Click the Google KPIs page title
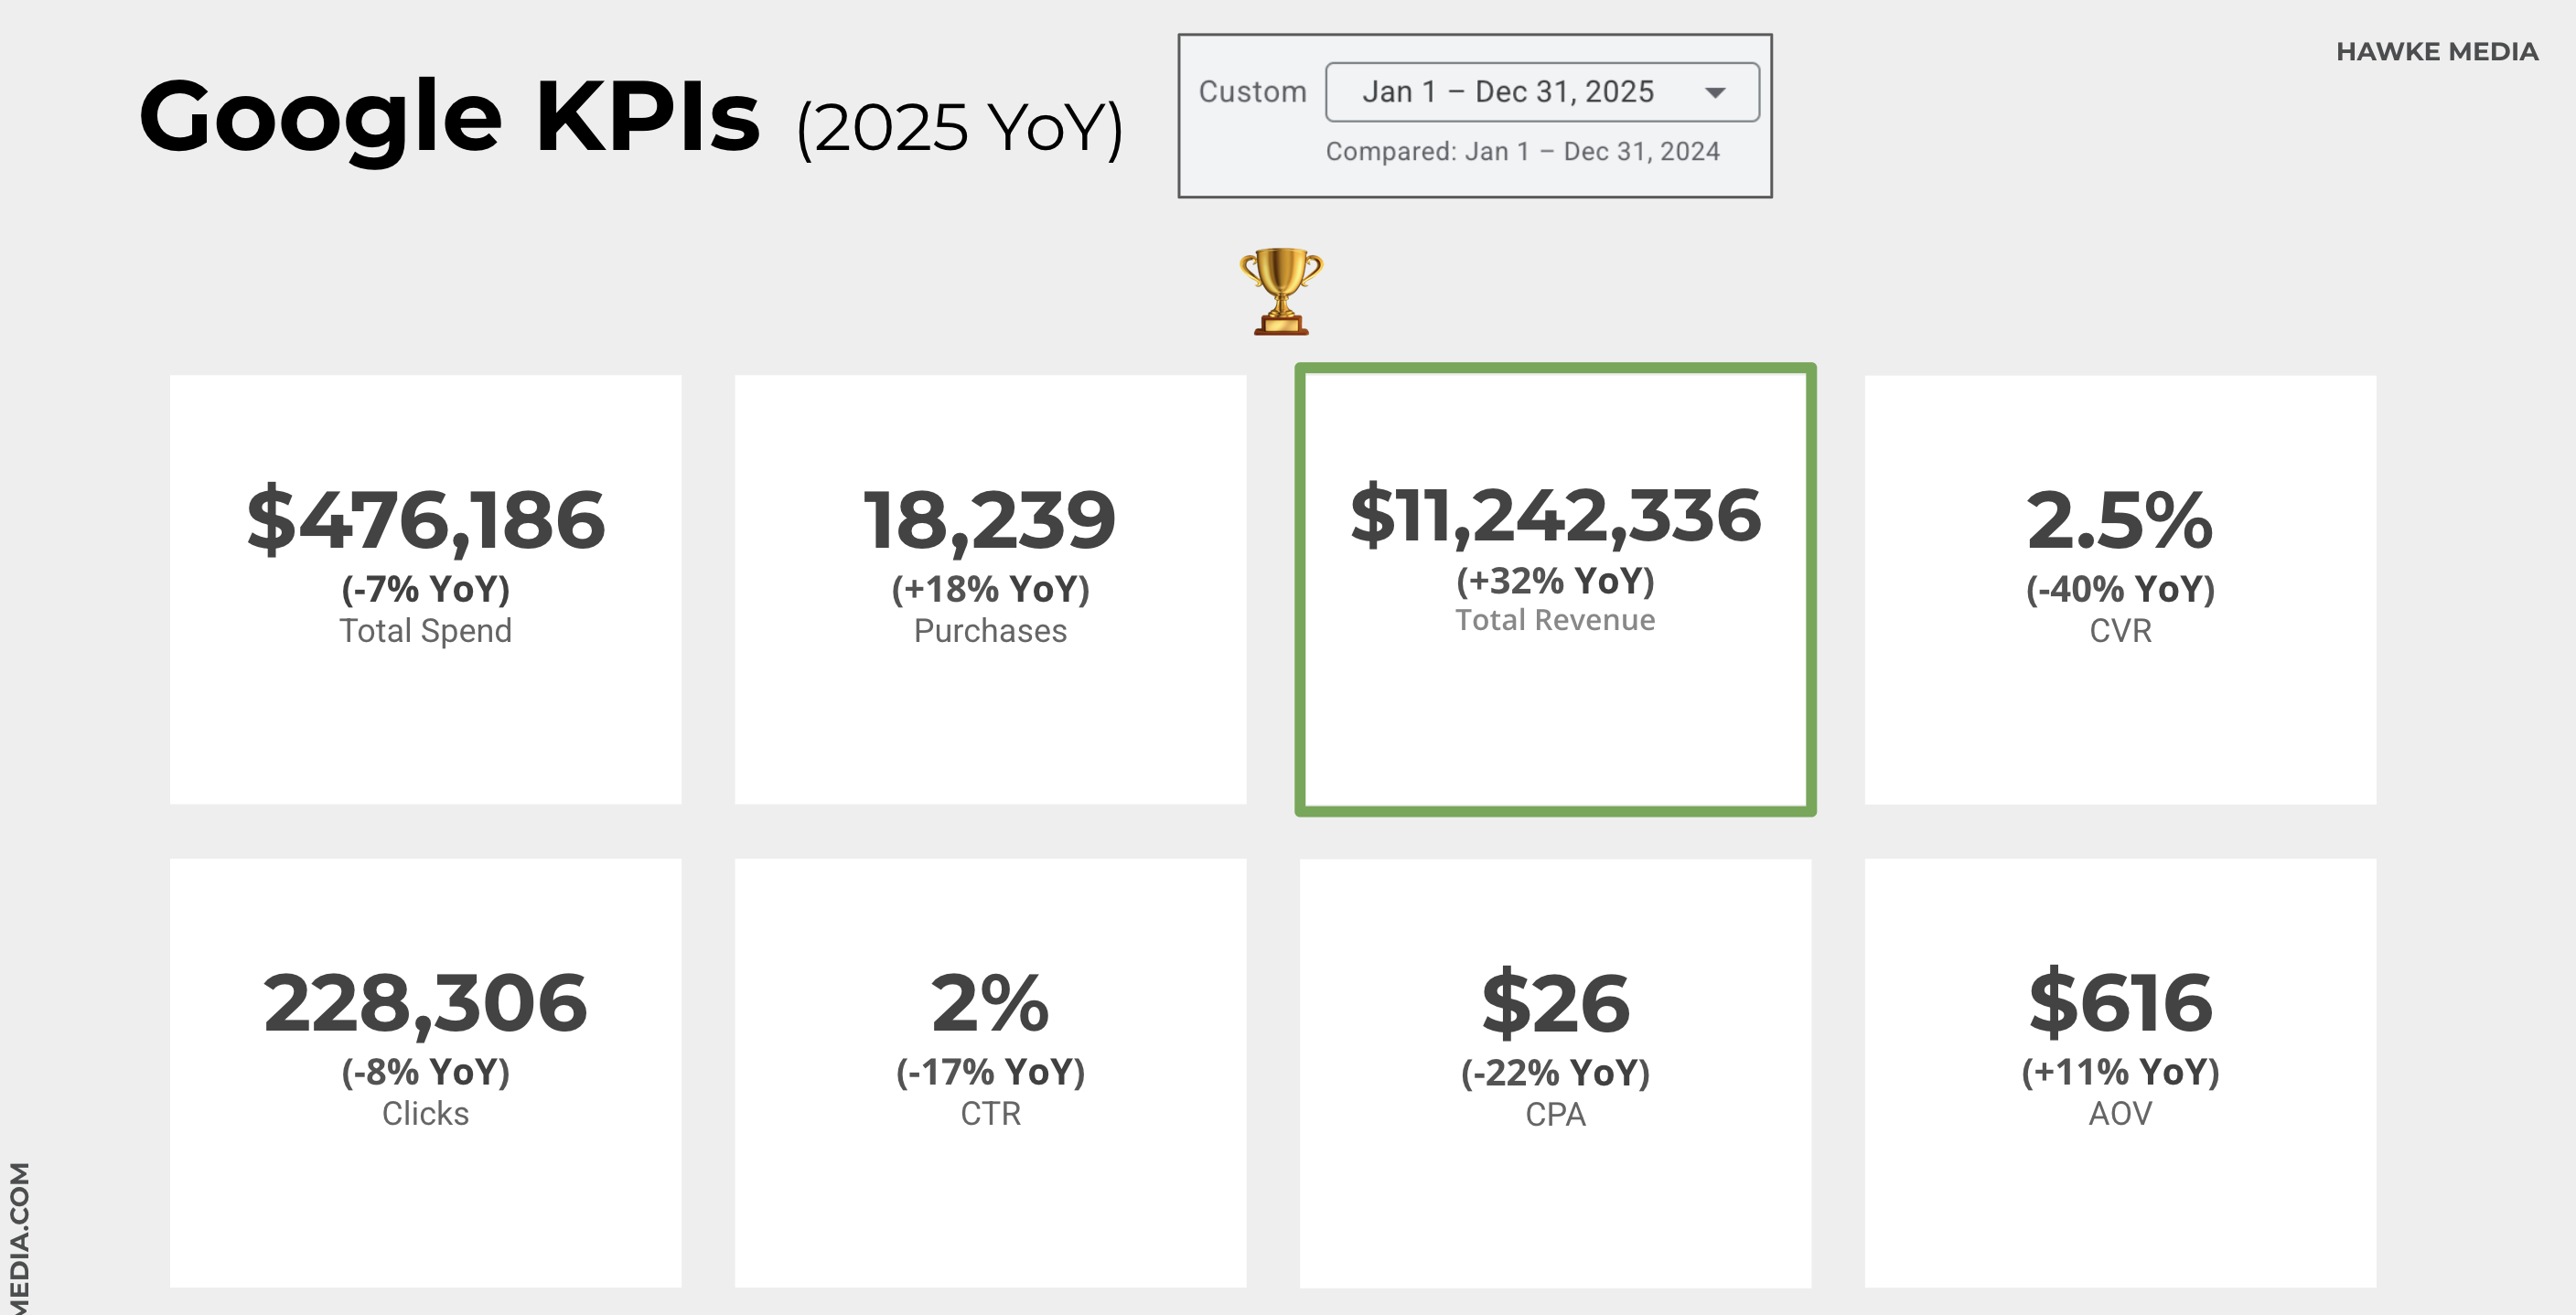The height and width of the screenshot is (1315, 2576). [x=450, y=117]
